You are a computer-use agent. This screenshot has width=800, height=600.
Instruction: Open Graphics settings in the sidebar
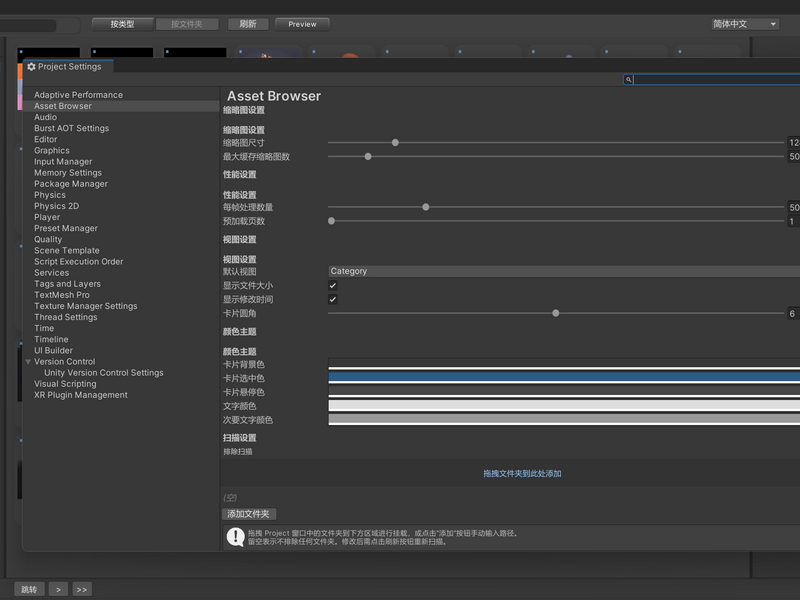52,151
